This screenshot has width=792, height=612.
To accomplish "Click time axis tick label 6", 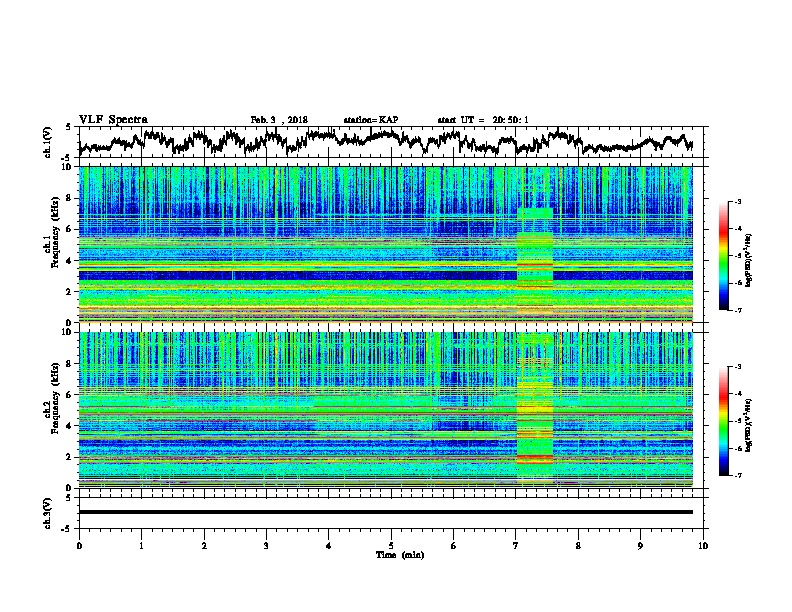I will tap(454, 546).
